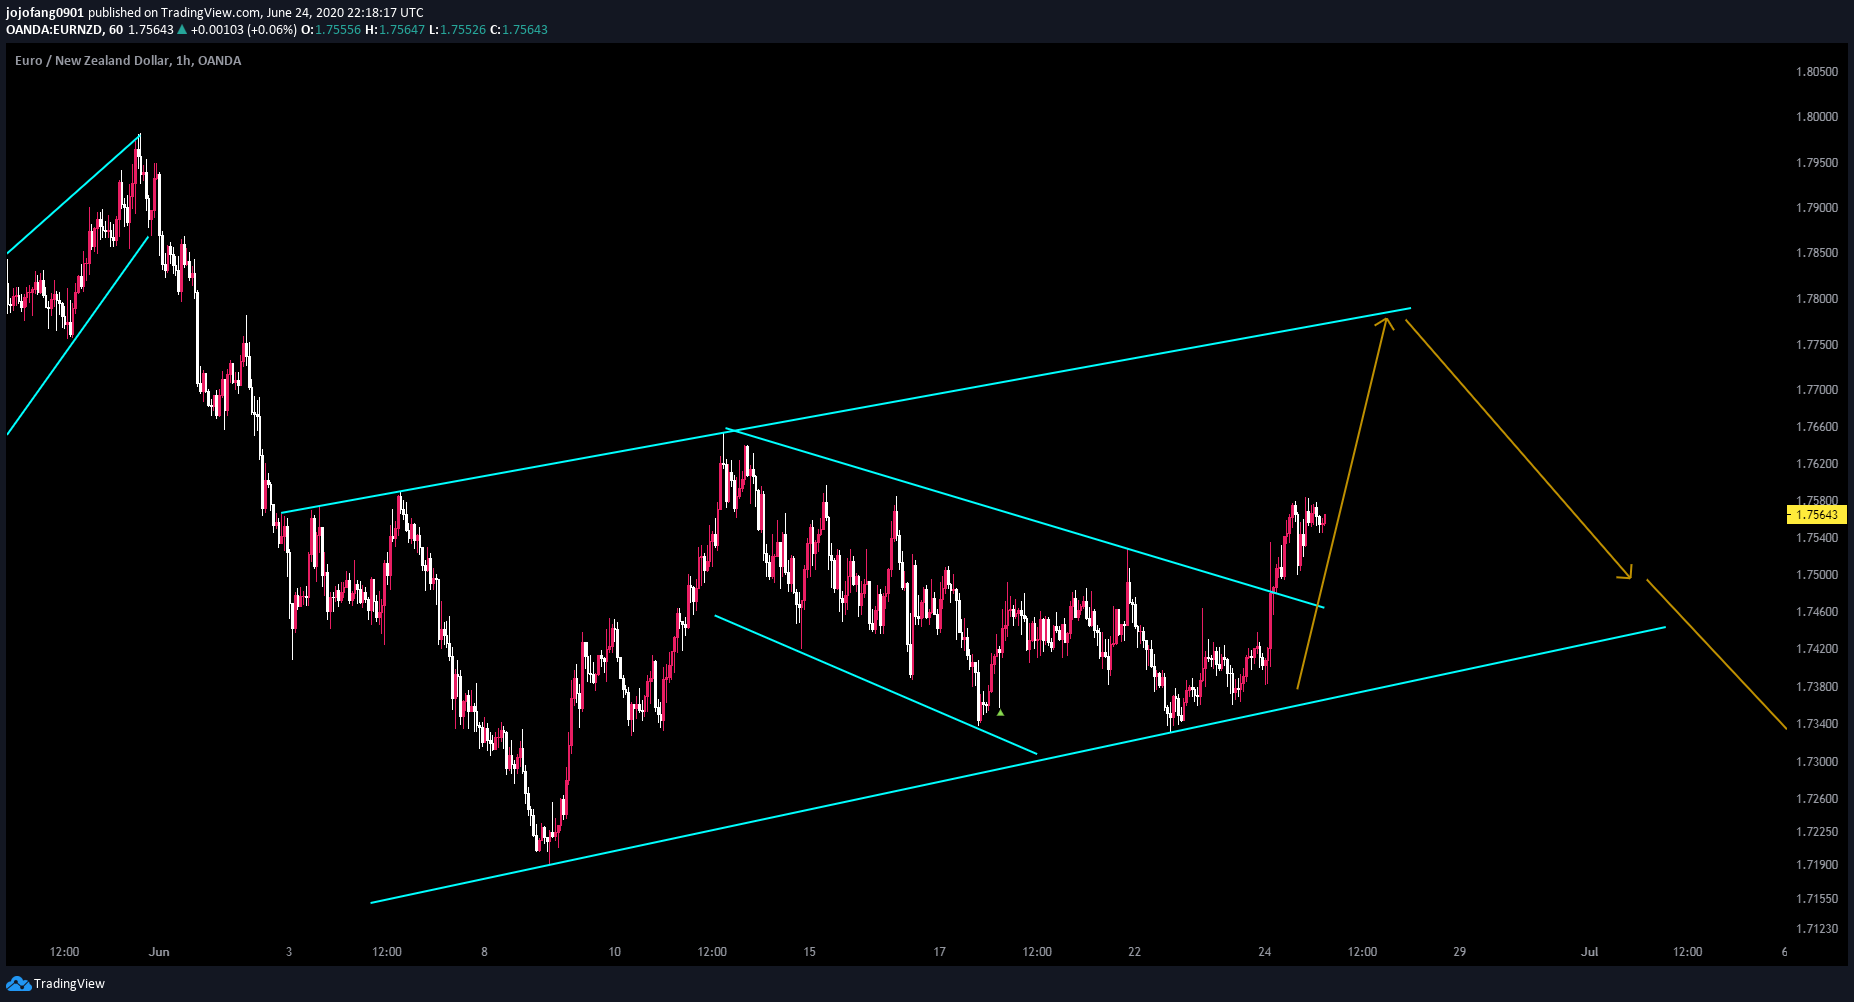Image resolution: width=1854 pixels, height=1002 pixels.
Task: Click the 1.78000 price axis label
Action: 1817,299
